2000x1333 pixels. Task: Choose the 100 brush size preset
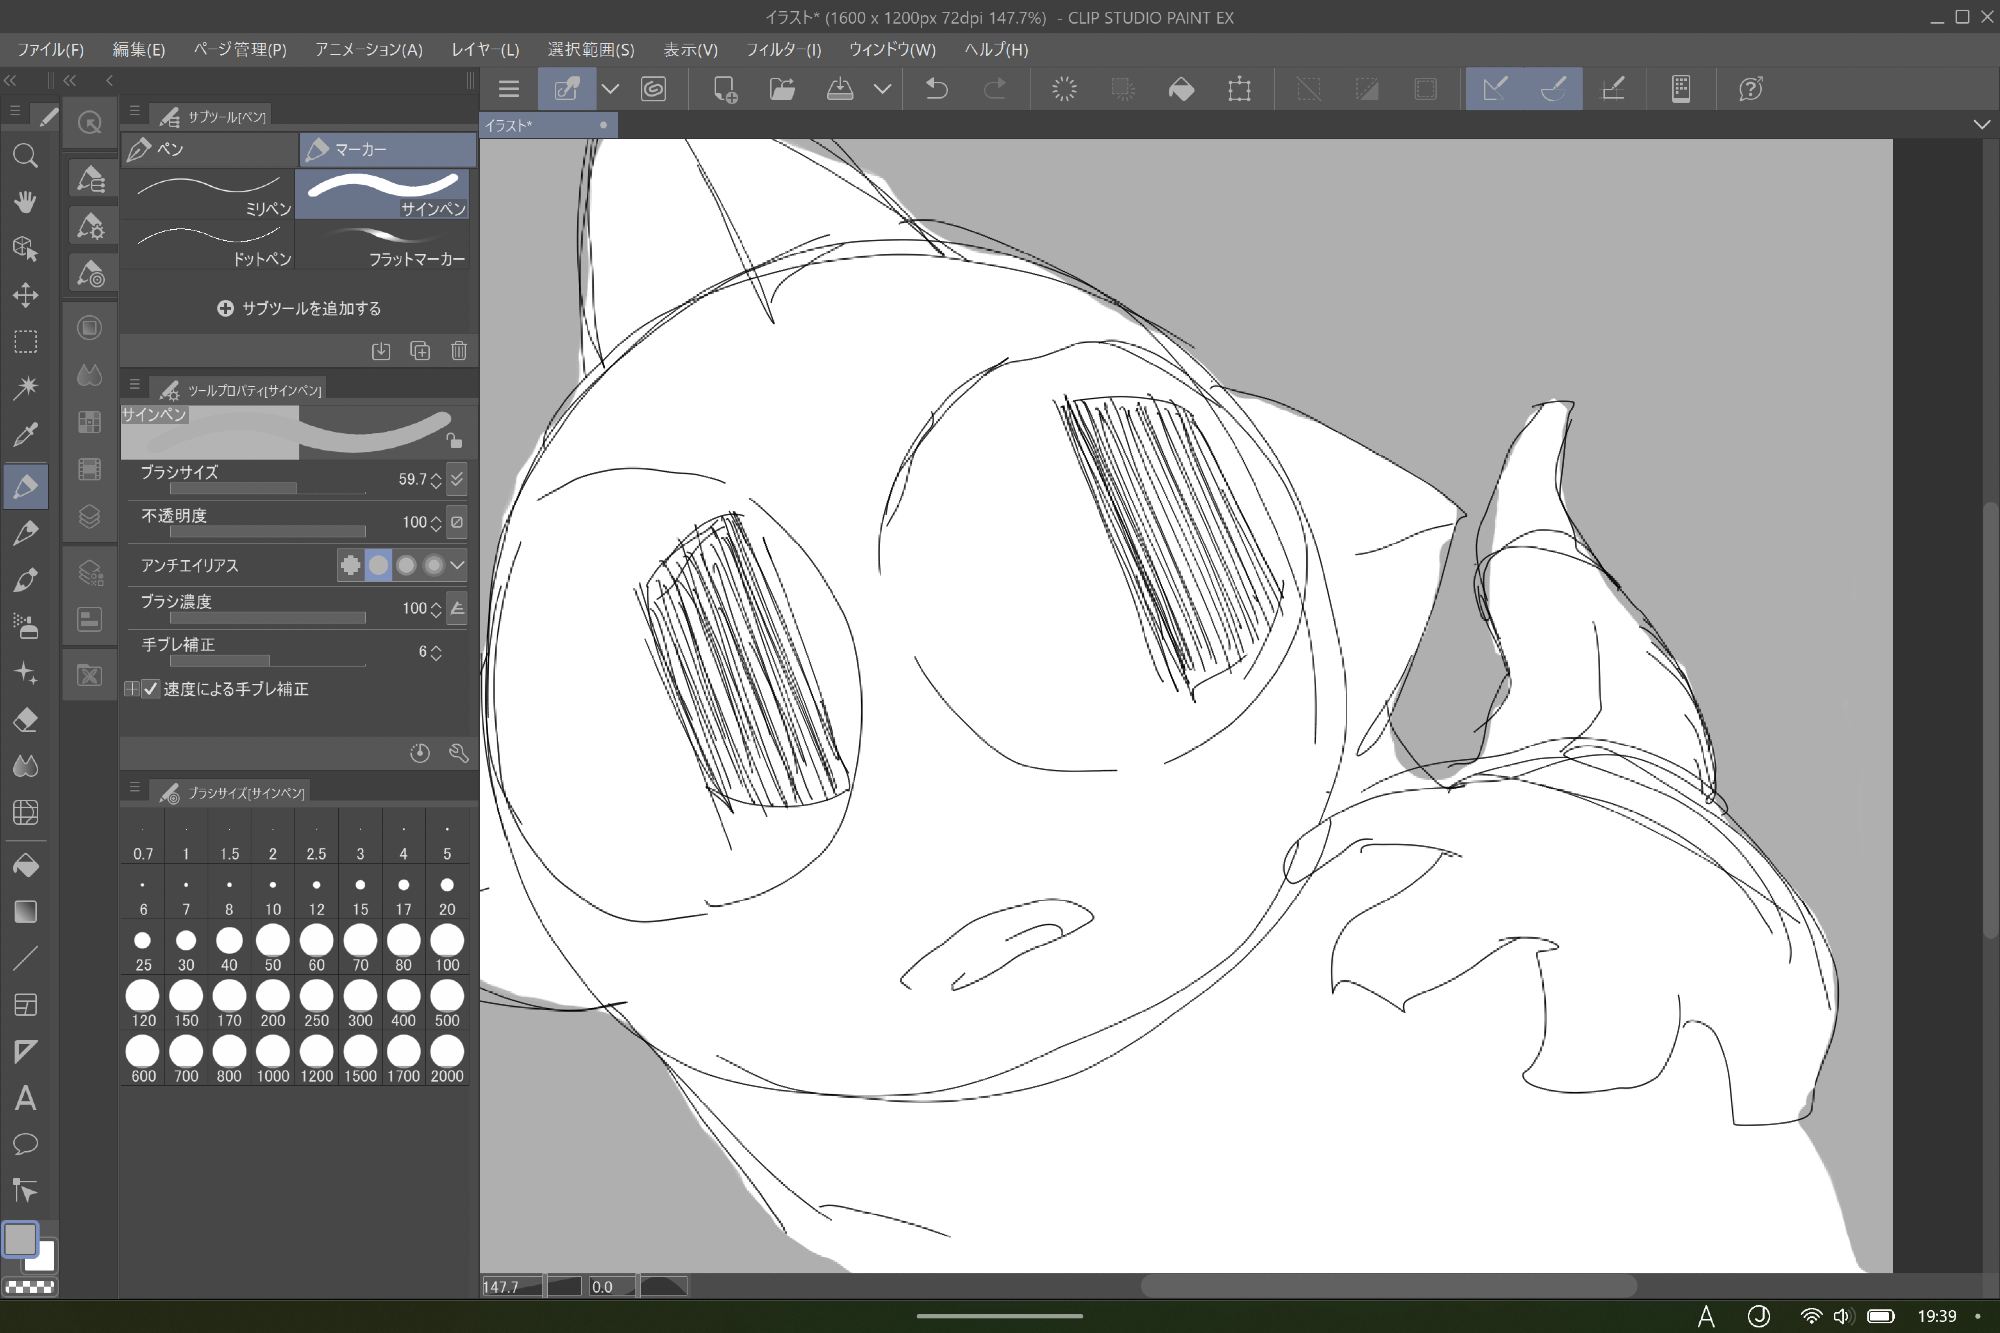pos(447,948)
